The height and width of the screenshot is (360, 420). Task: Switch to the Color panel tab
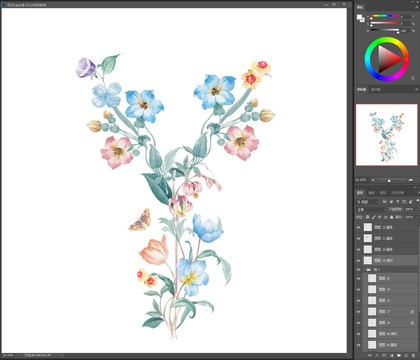[360, 7]
